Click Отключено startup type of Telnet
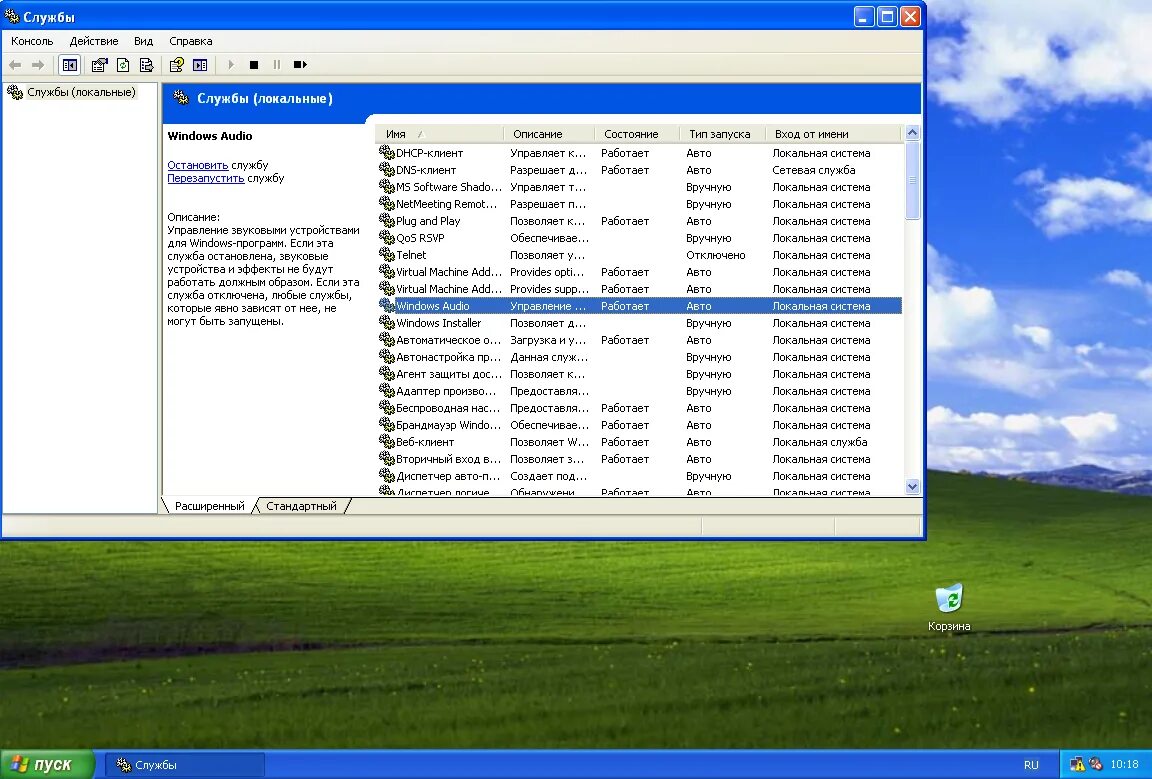 pyautogui.click(x=716, y=255)
